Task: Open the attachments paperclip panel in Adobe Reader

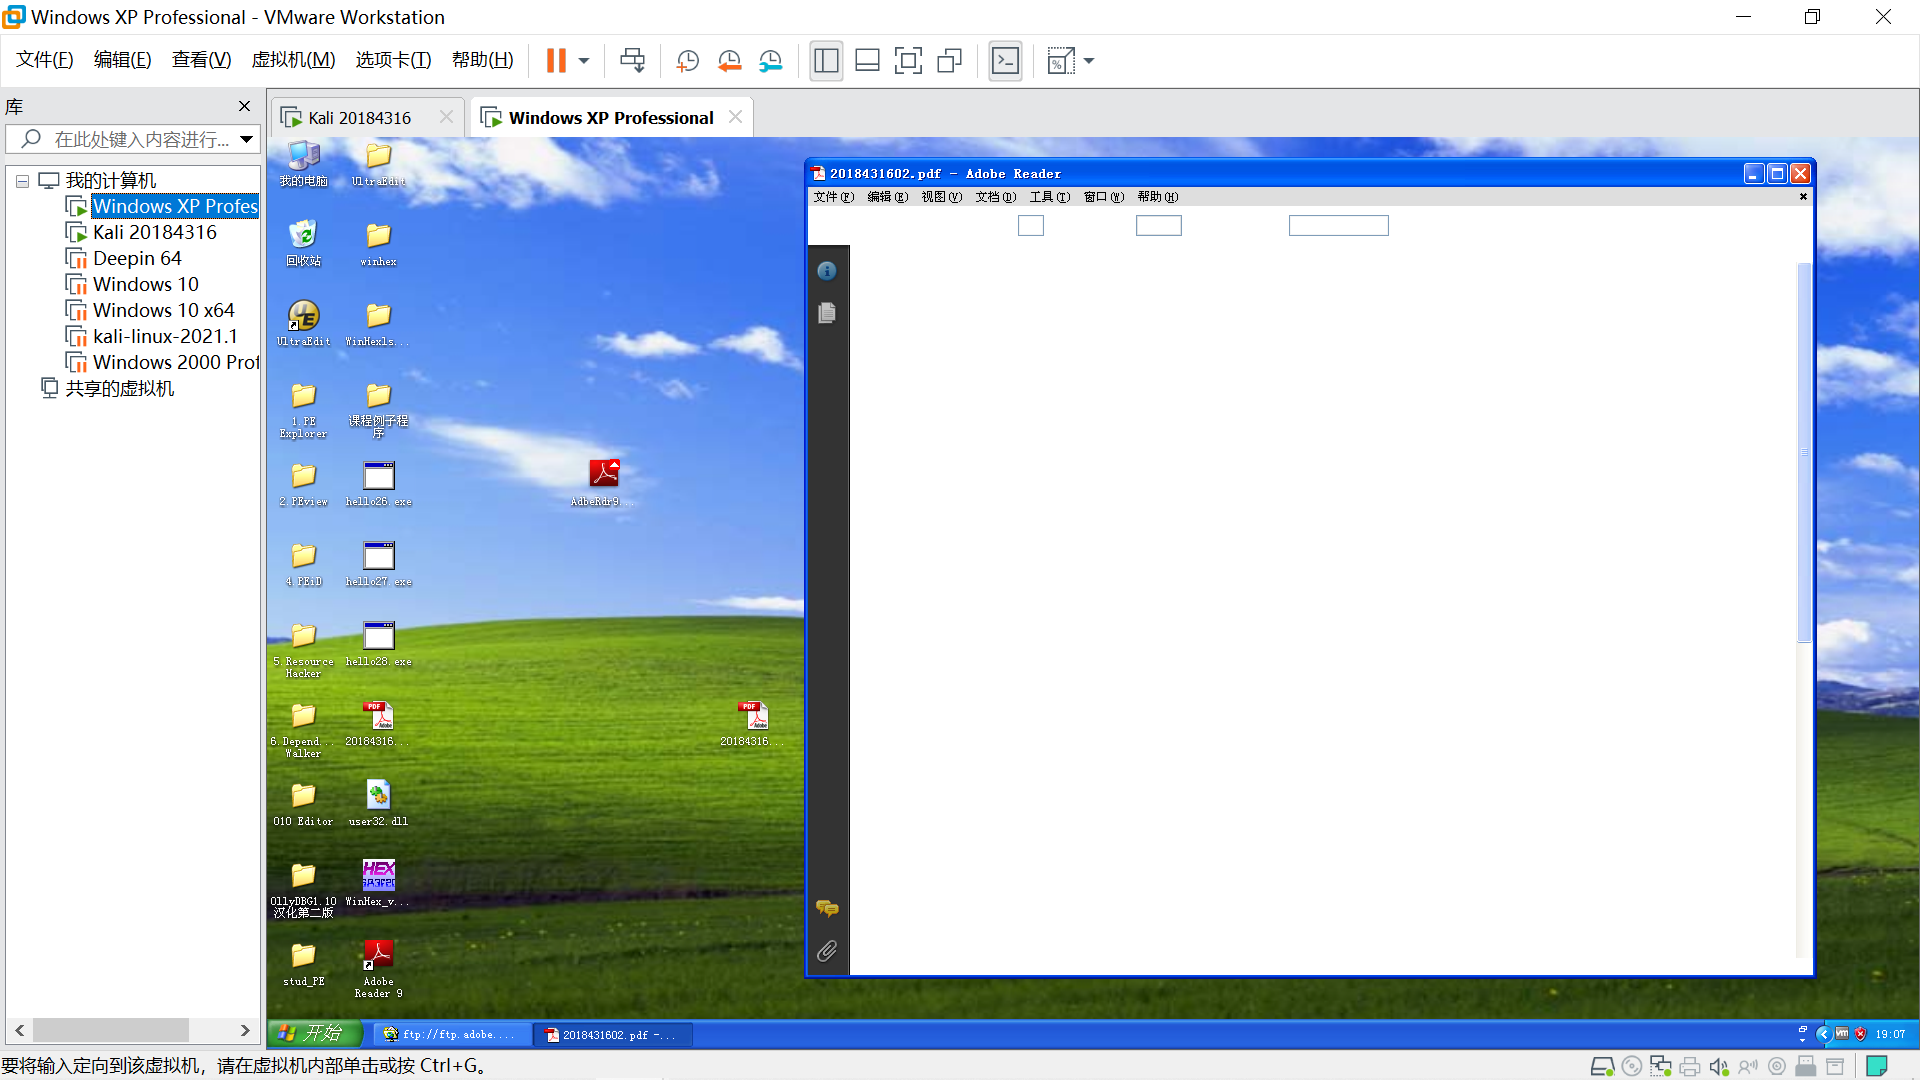Action: pos(827,951)
